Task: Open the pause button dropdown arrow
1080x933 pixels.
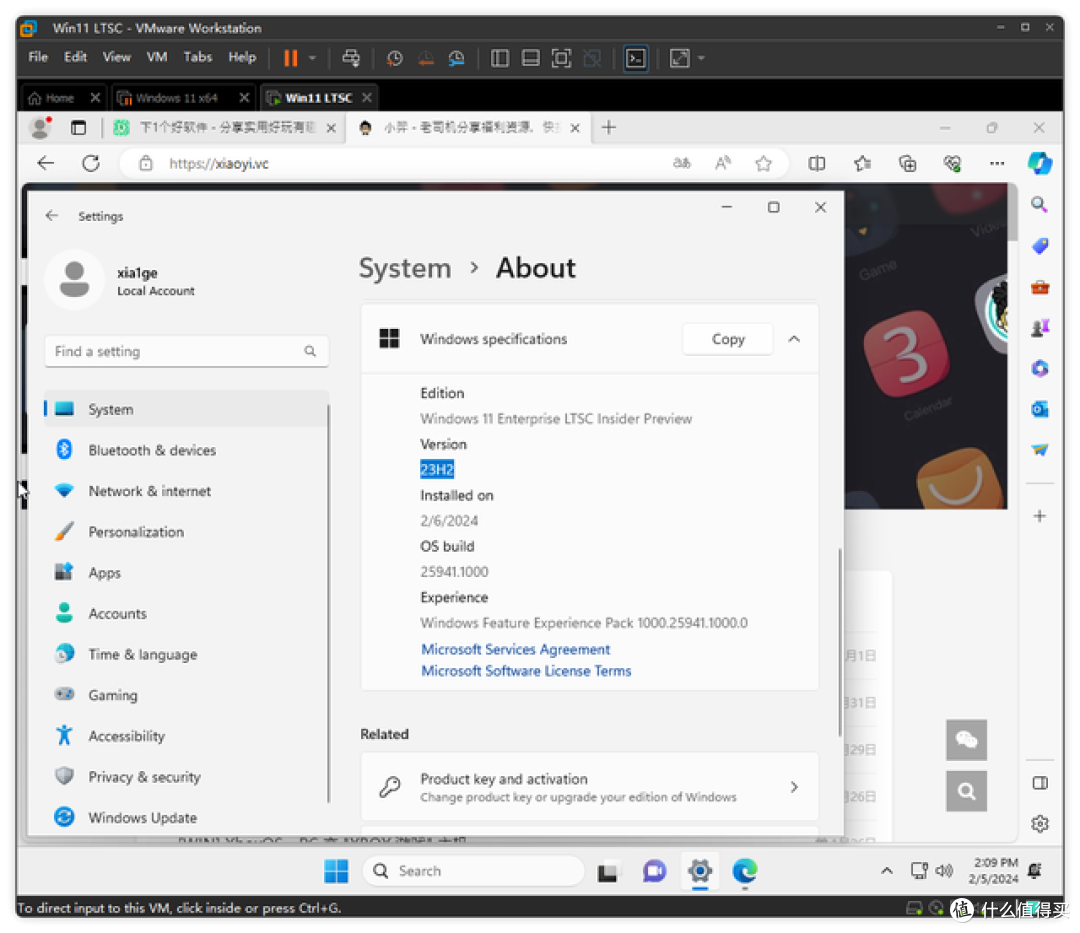Action: click(x=312, y=59)
